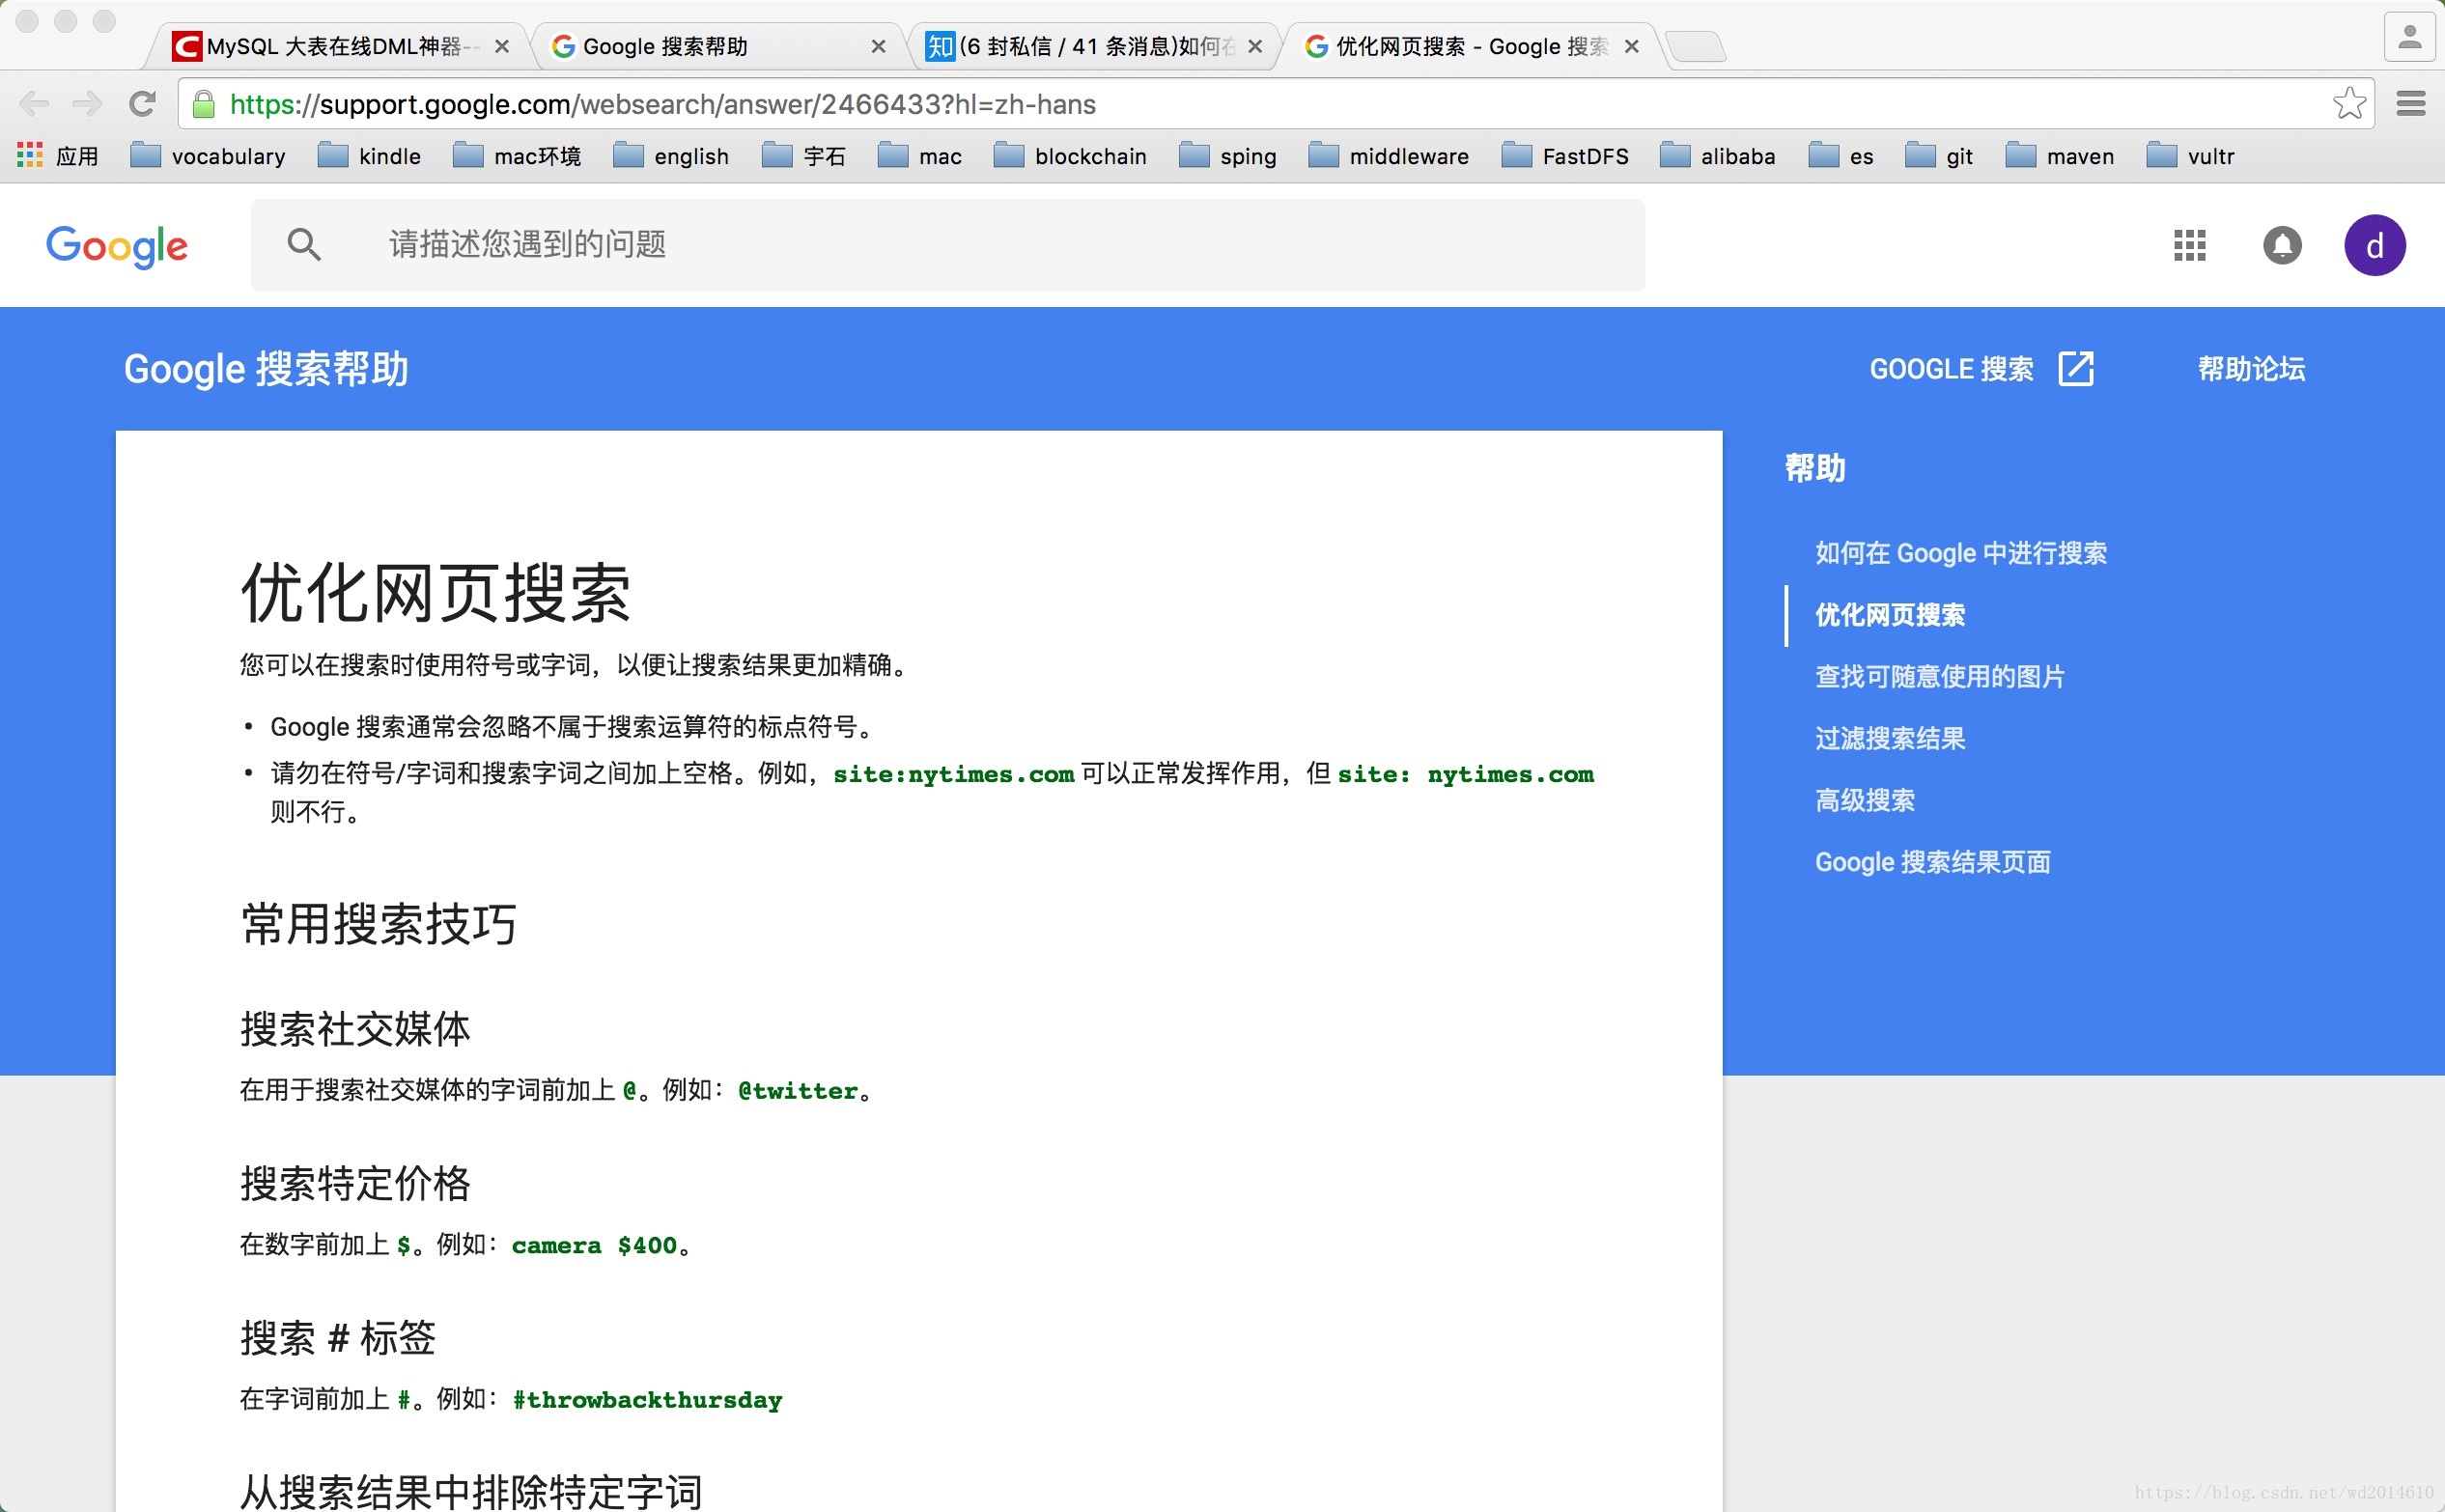Close the 知乎 私信 tab
The image size is (2445, 1512).
[1255, 46]
